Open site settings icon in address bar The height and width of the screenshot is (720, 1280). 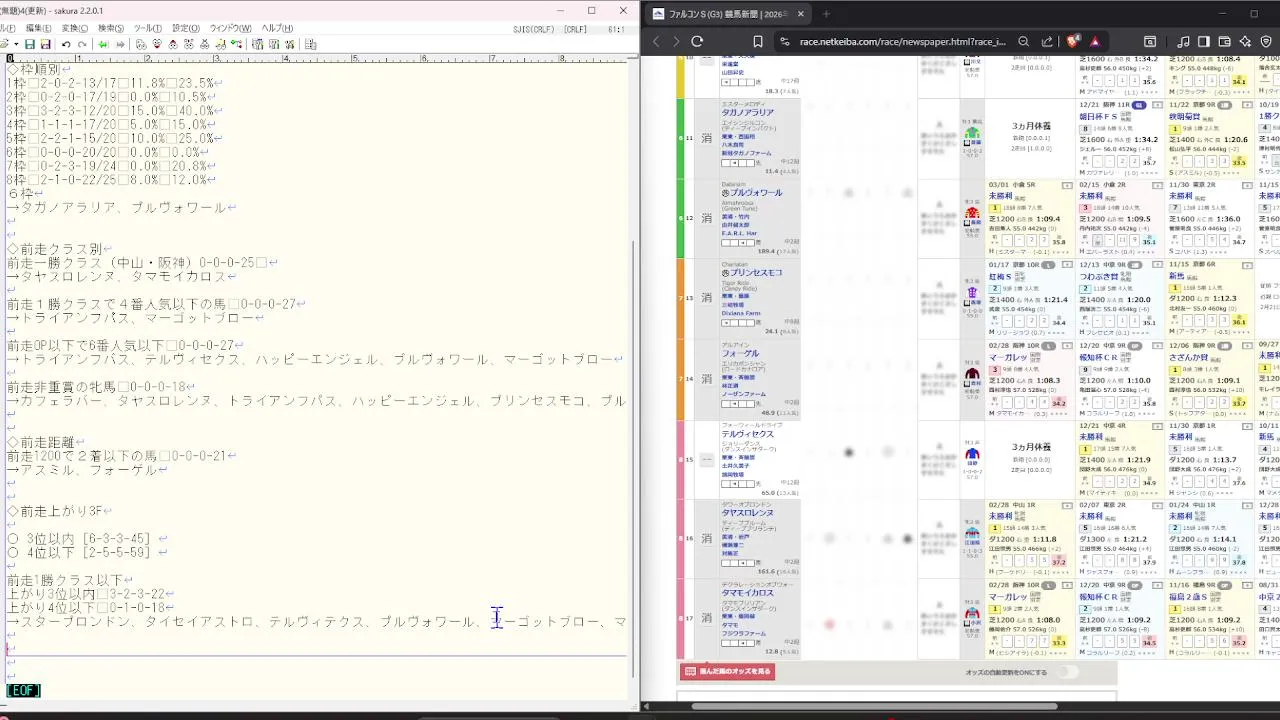[785, 41]
